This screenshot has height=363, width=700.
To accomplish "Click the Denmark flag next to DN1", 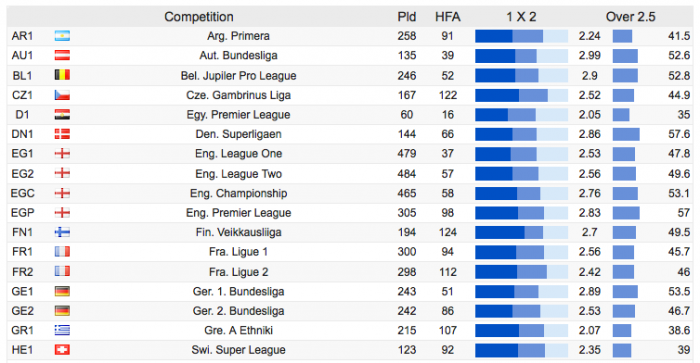I will [x=62, y=134].
